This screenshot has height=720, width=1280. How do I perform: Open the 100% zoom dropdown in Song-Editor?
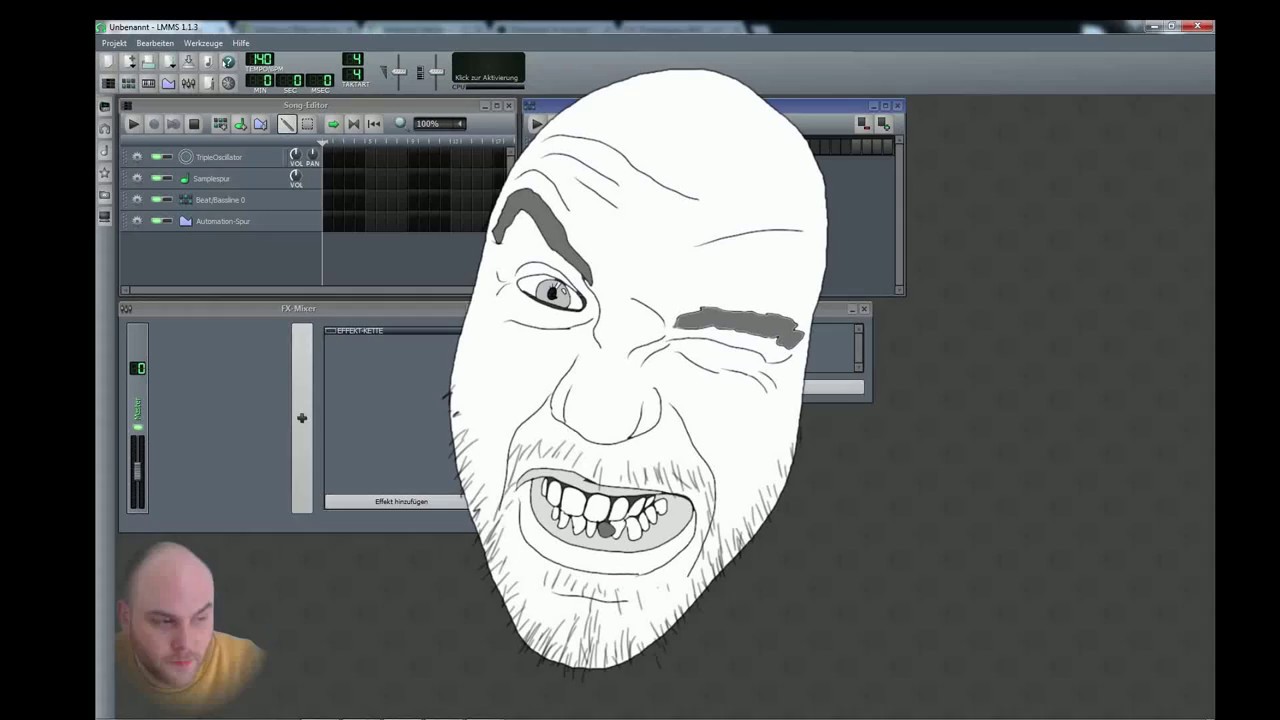[440, 124]
